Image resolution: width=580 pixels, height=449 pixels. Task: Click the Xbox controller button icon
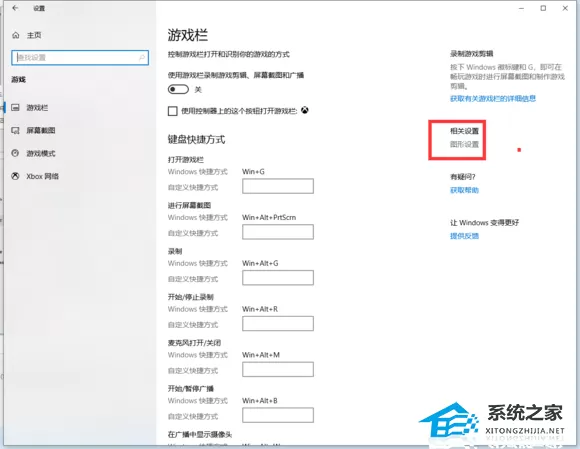click(304, 110)
